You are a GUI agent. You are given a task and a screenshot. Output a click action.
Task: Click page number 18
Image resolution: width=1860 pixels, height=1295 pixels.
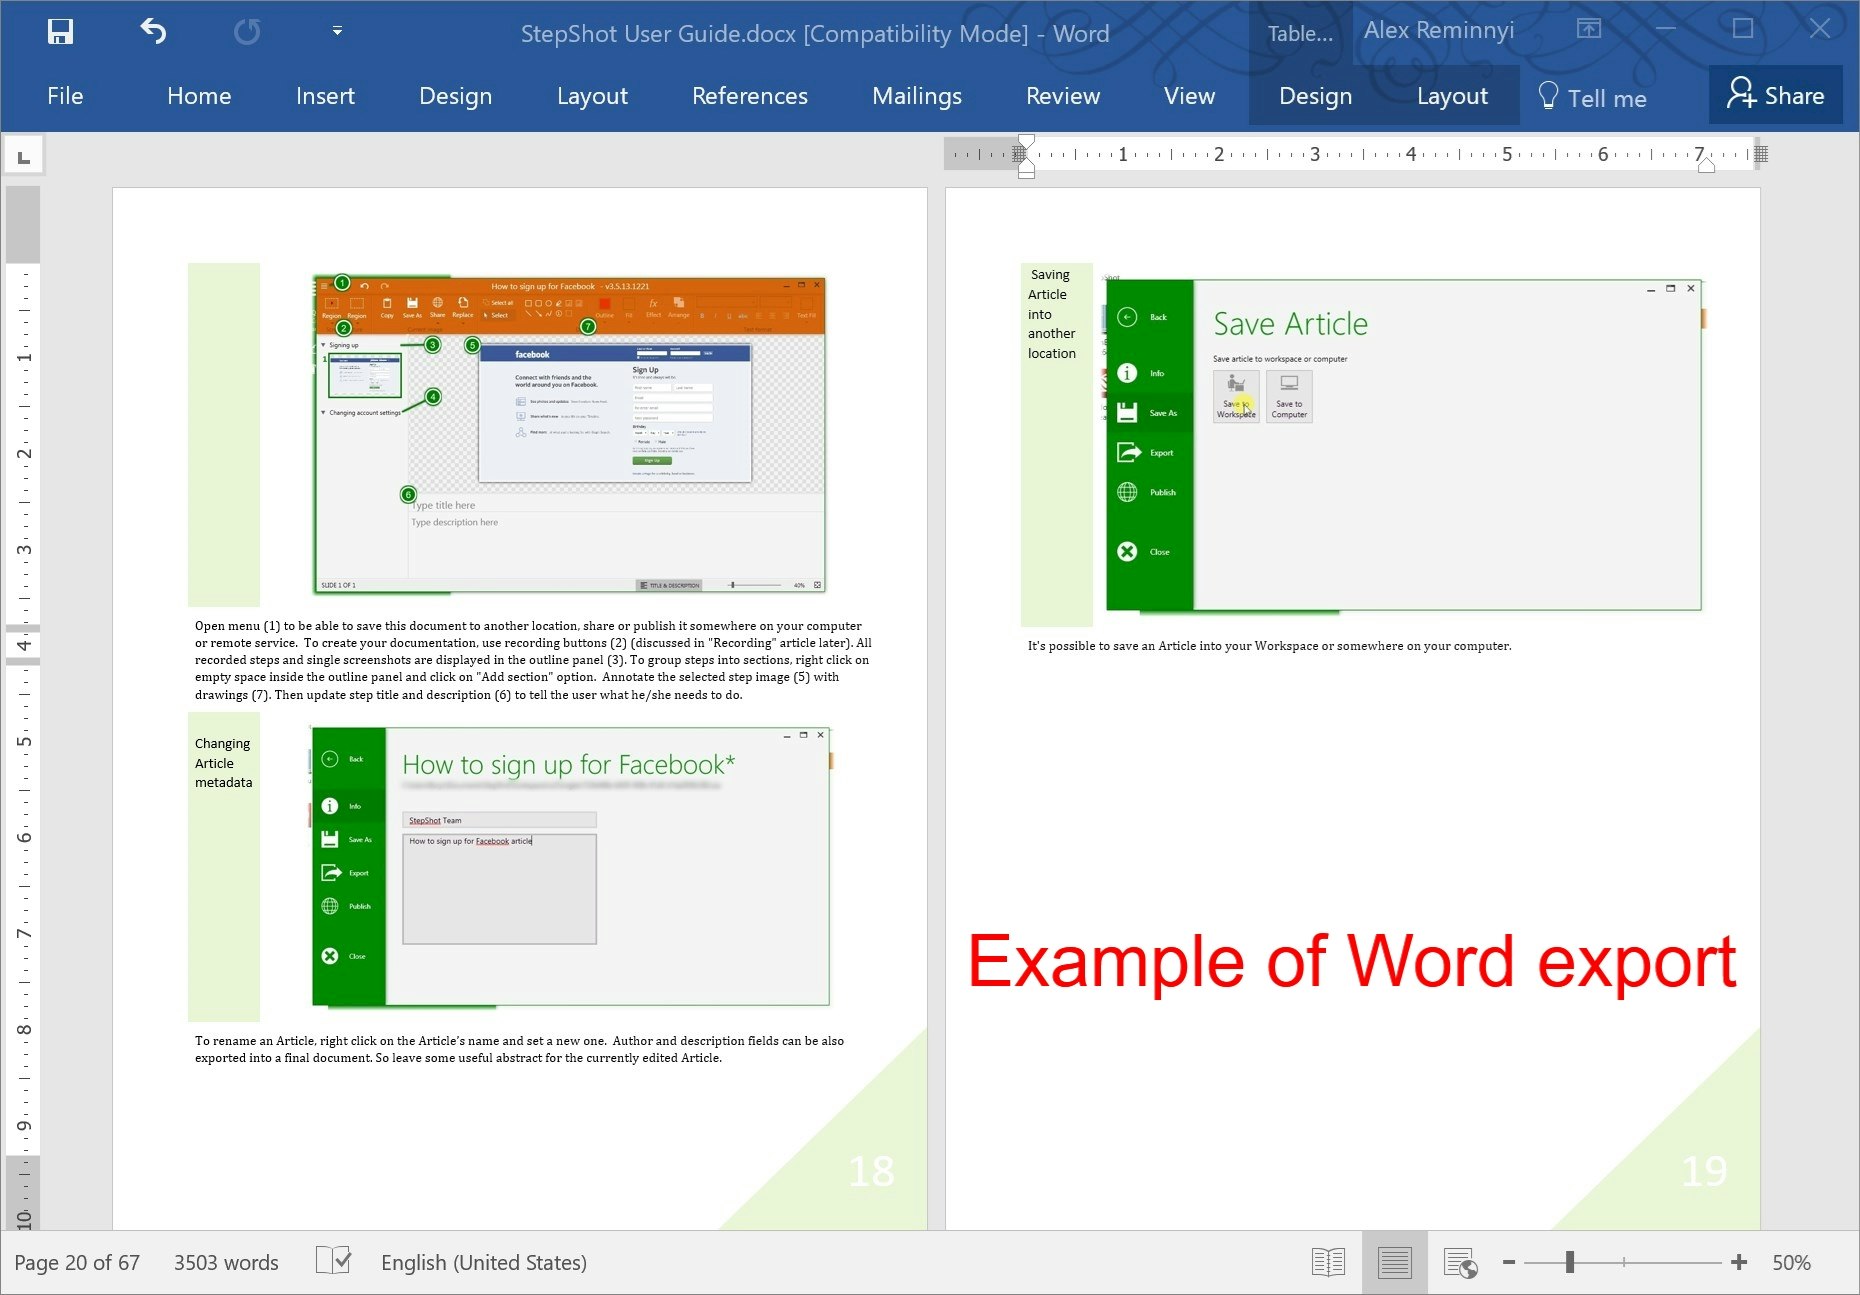point(871,1171)
